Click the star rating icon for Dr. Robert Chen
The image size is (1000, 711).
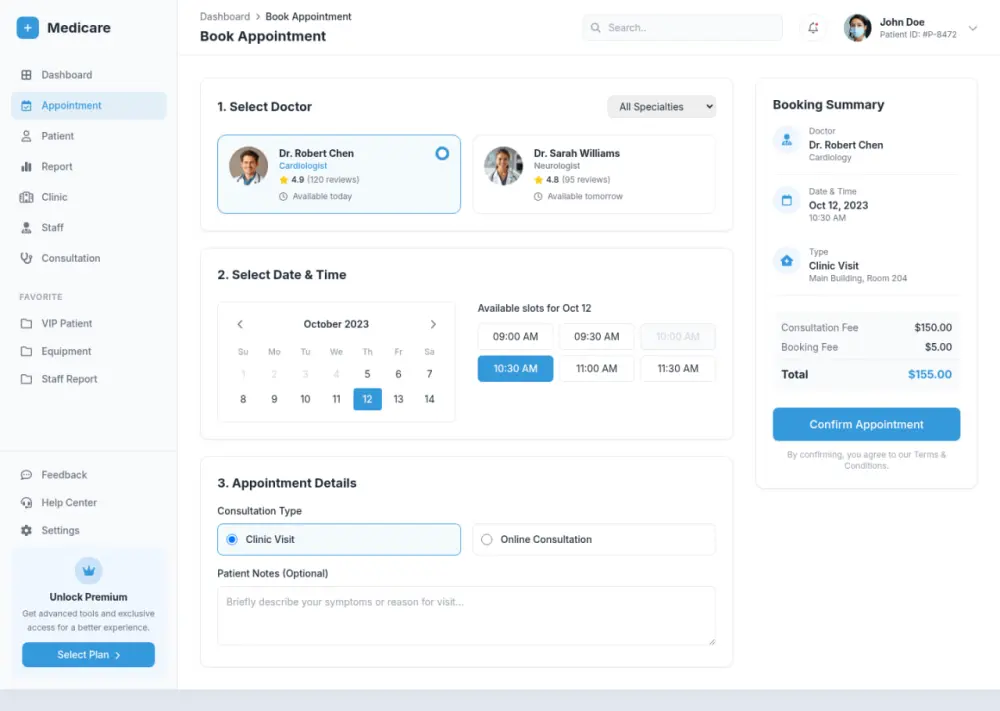point(284,180)
